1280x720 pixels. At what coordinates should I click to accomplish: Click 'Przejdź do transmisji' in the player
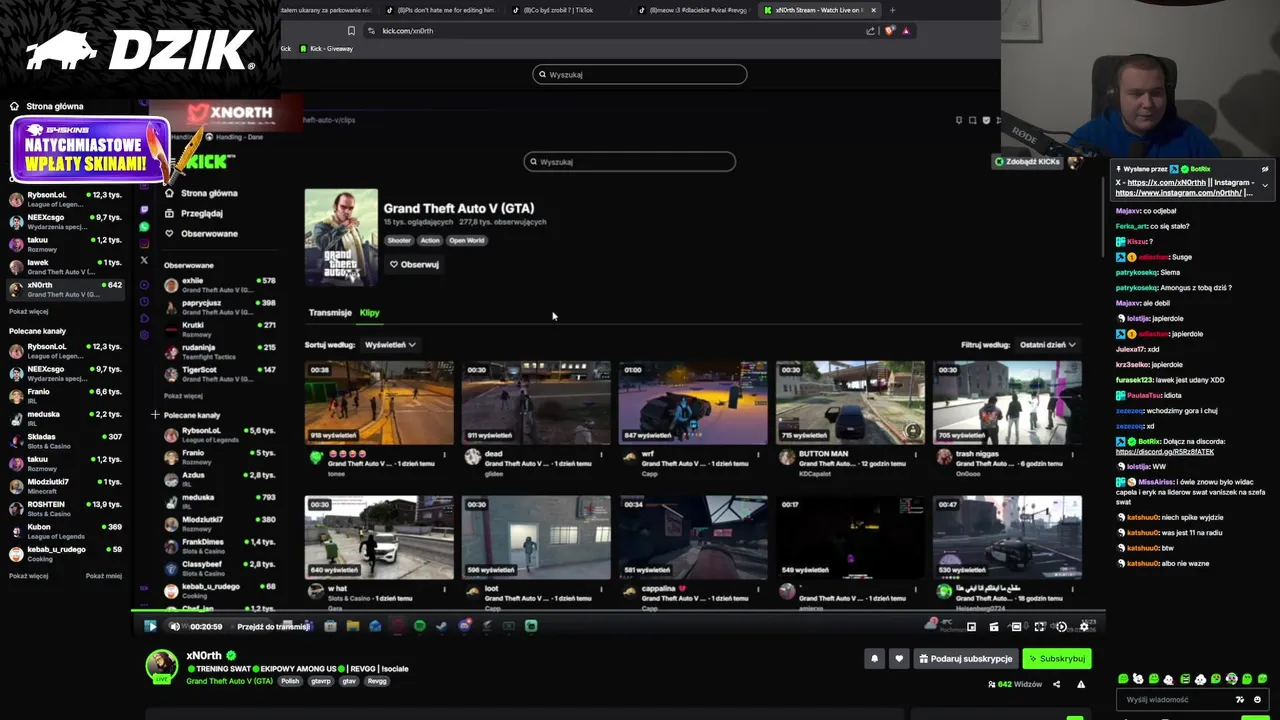273,627
